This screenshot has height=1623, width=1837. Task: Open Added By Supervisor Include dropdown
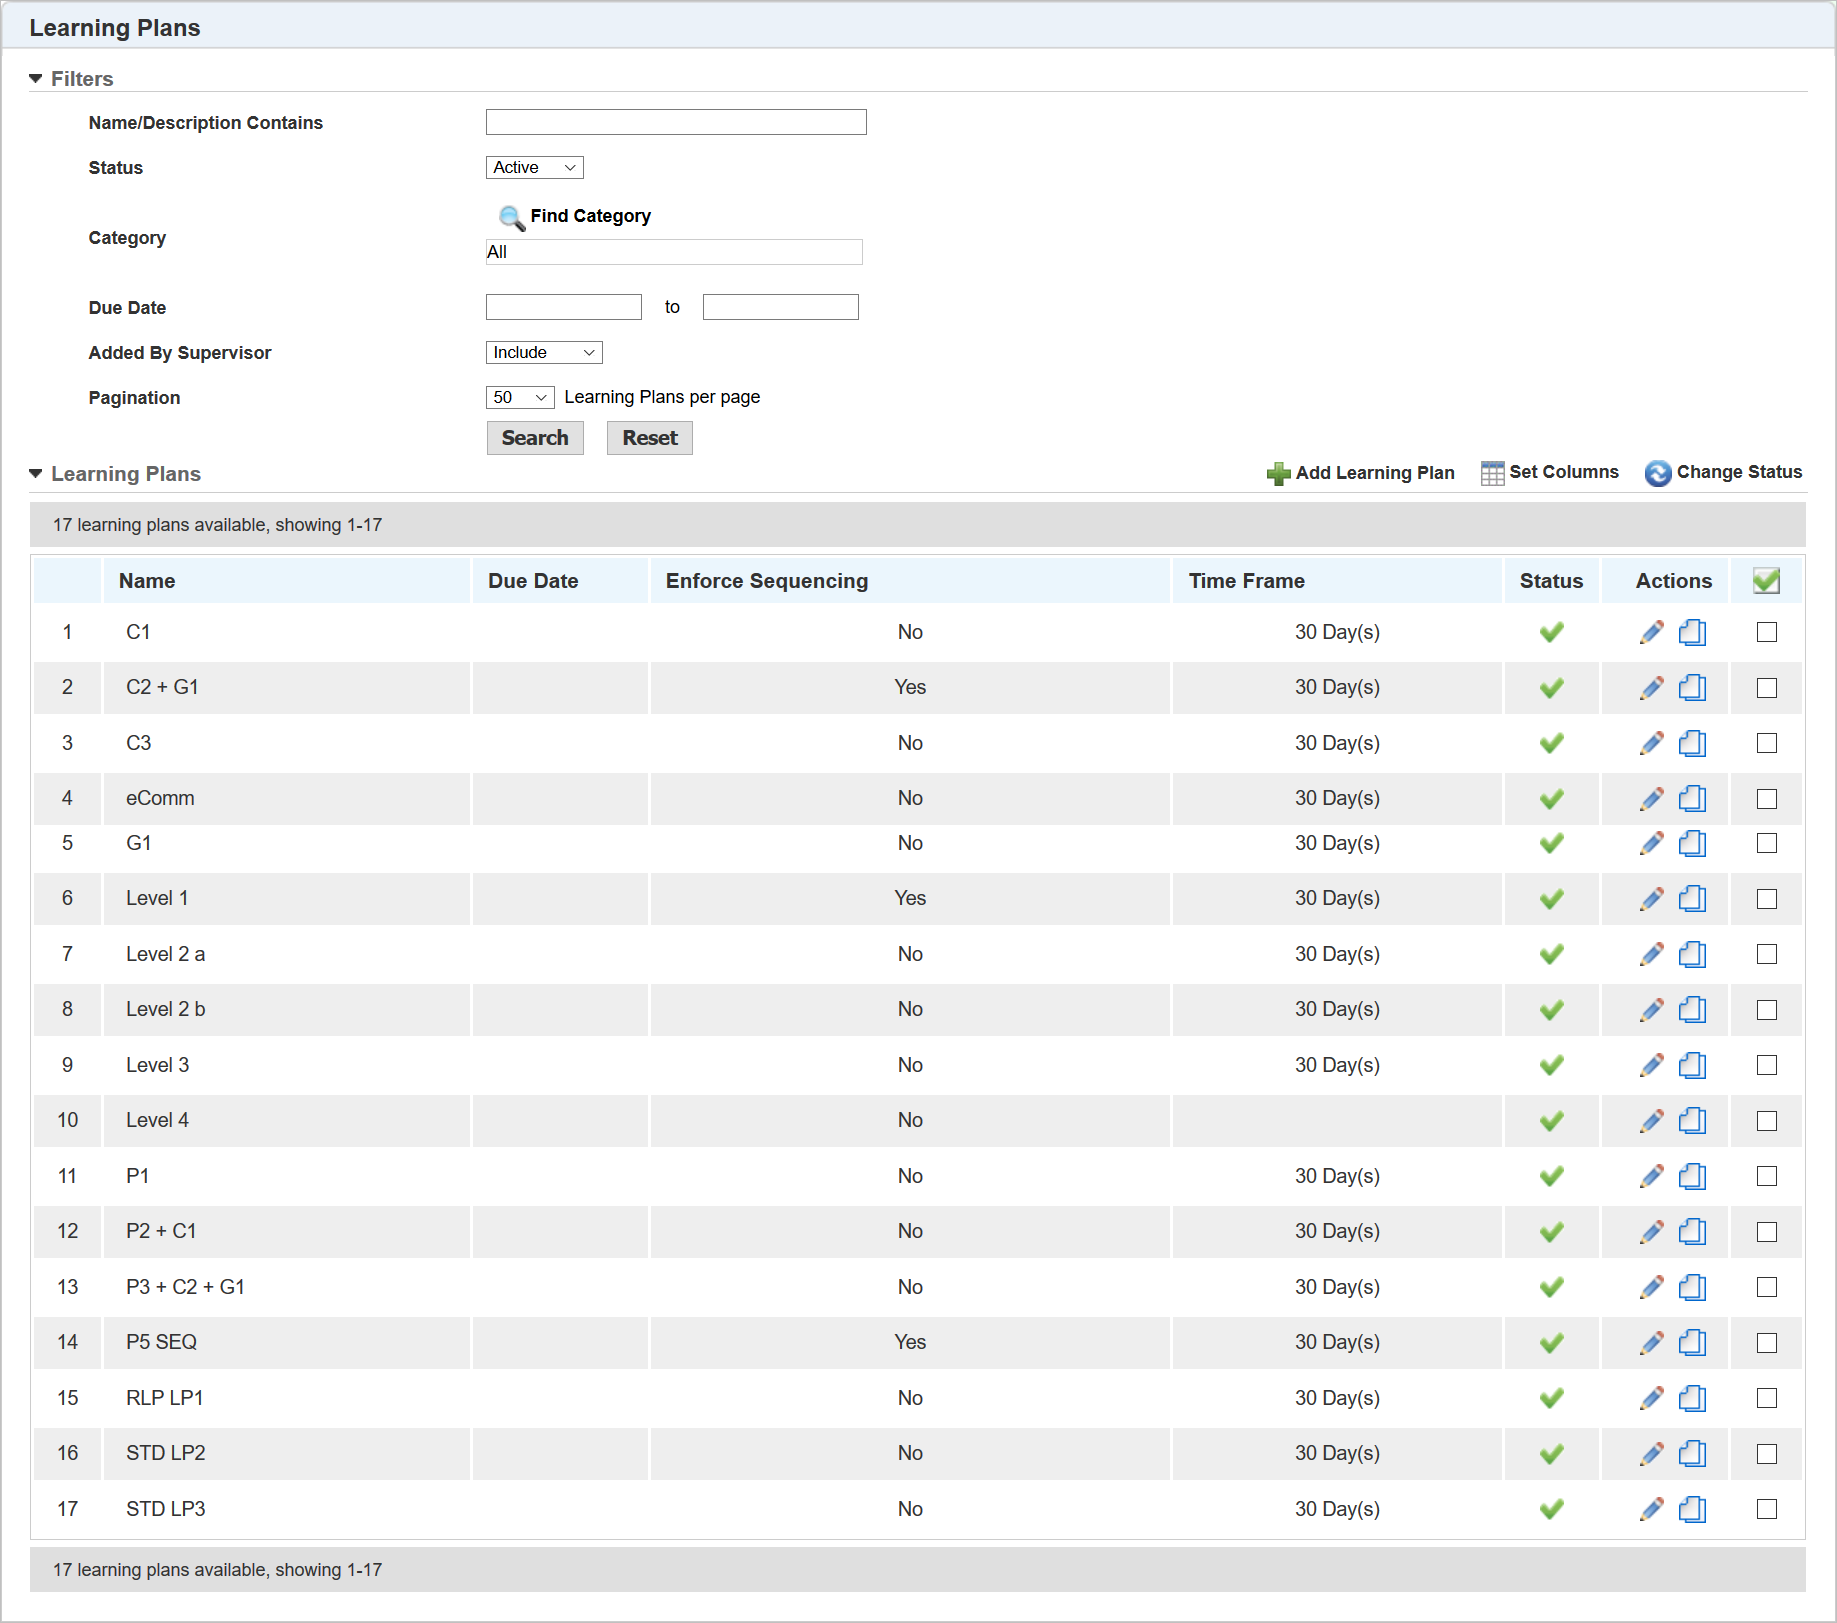(543, 353)
